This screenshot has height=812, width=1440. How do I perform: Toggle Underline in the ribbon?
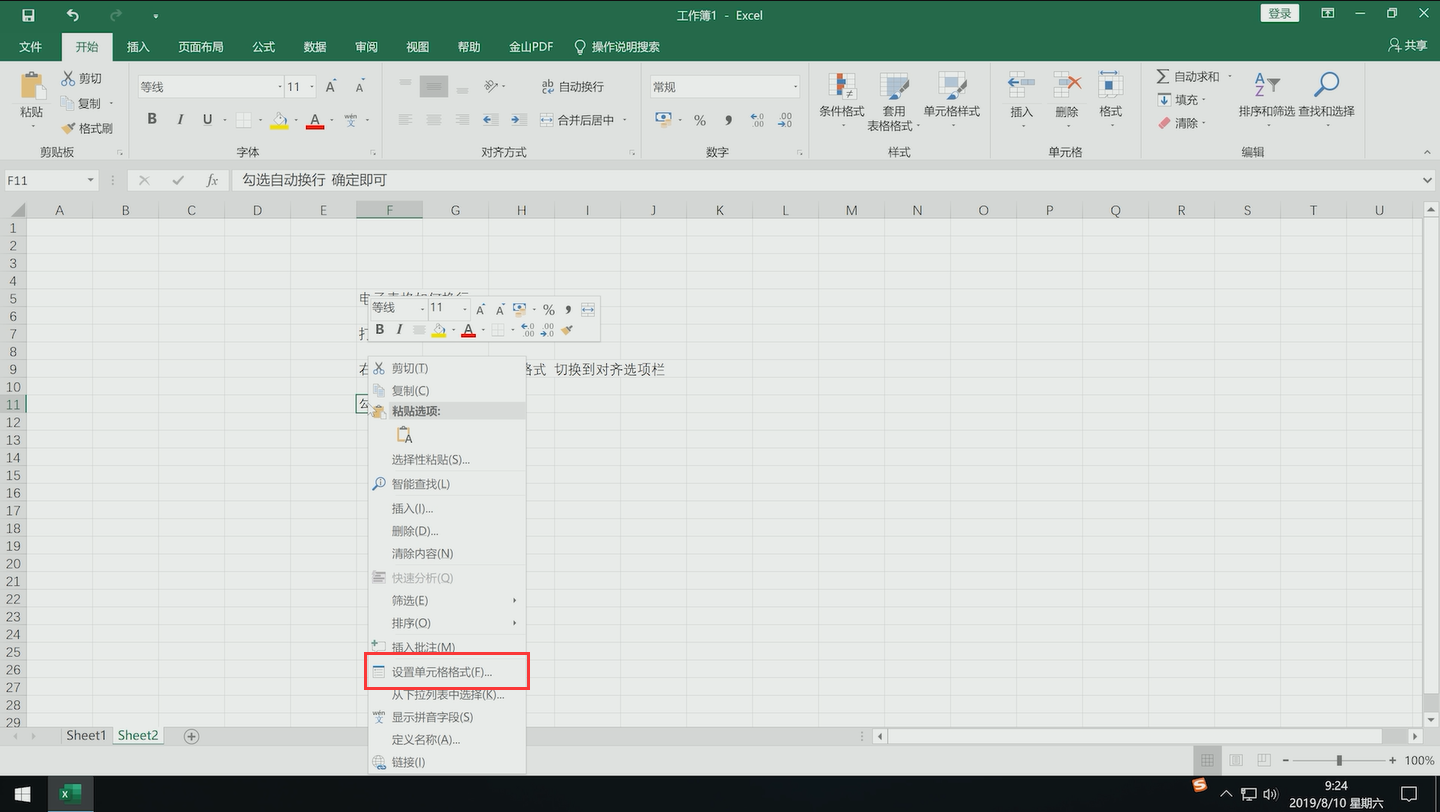point(207,120)
